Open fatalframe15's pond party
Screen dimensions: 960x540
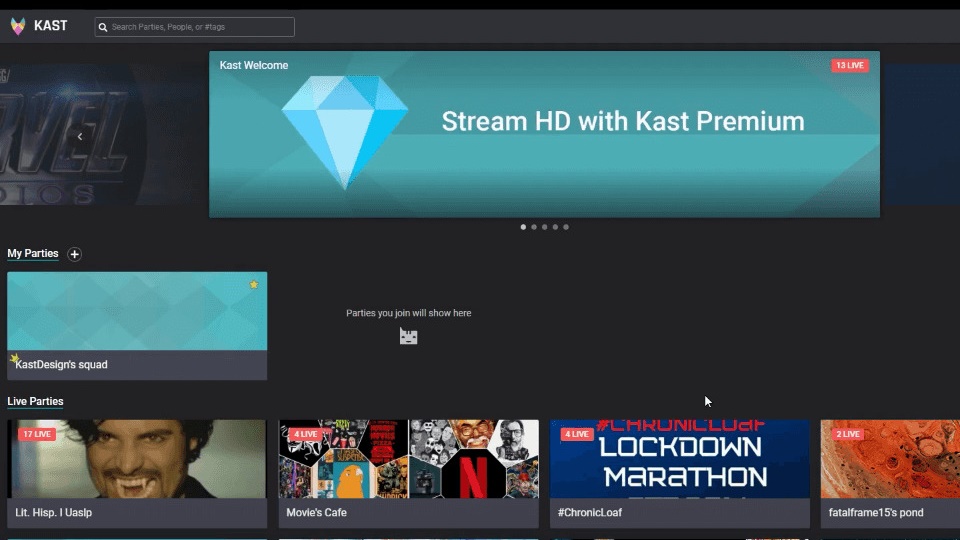click(x=889, y=460)
